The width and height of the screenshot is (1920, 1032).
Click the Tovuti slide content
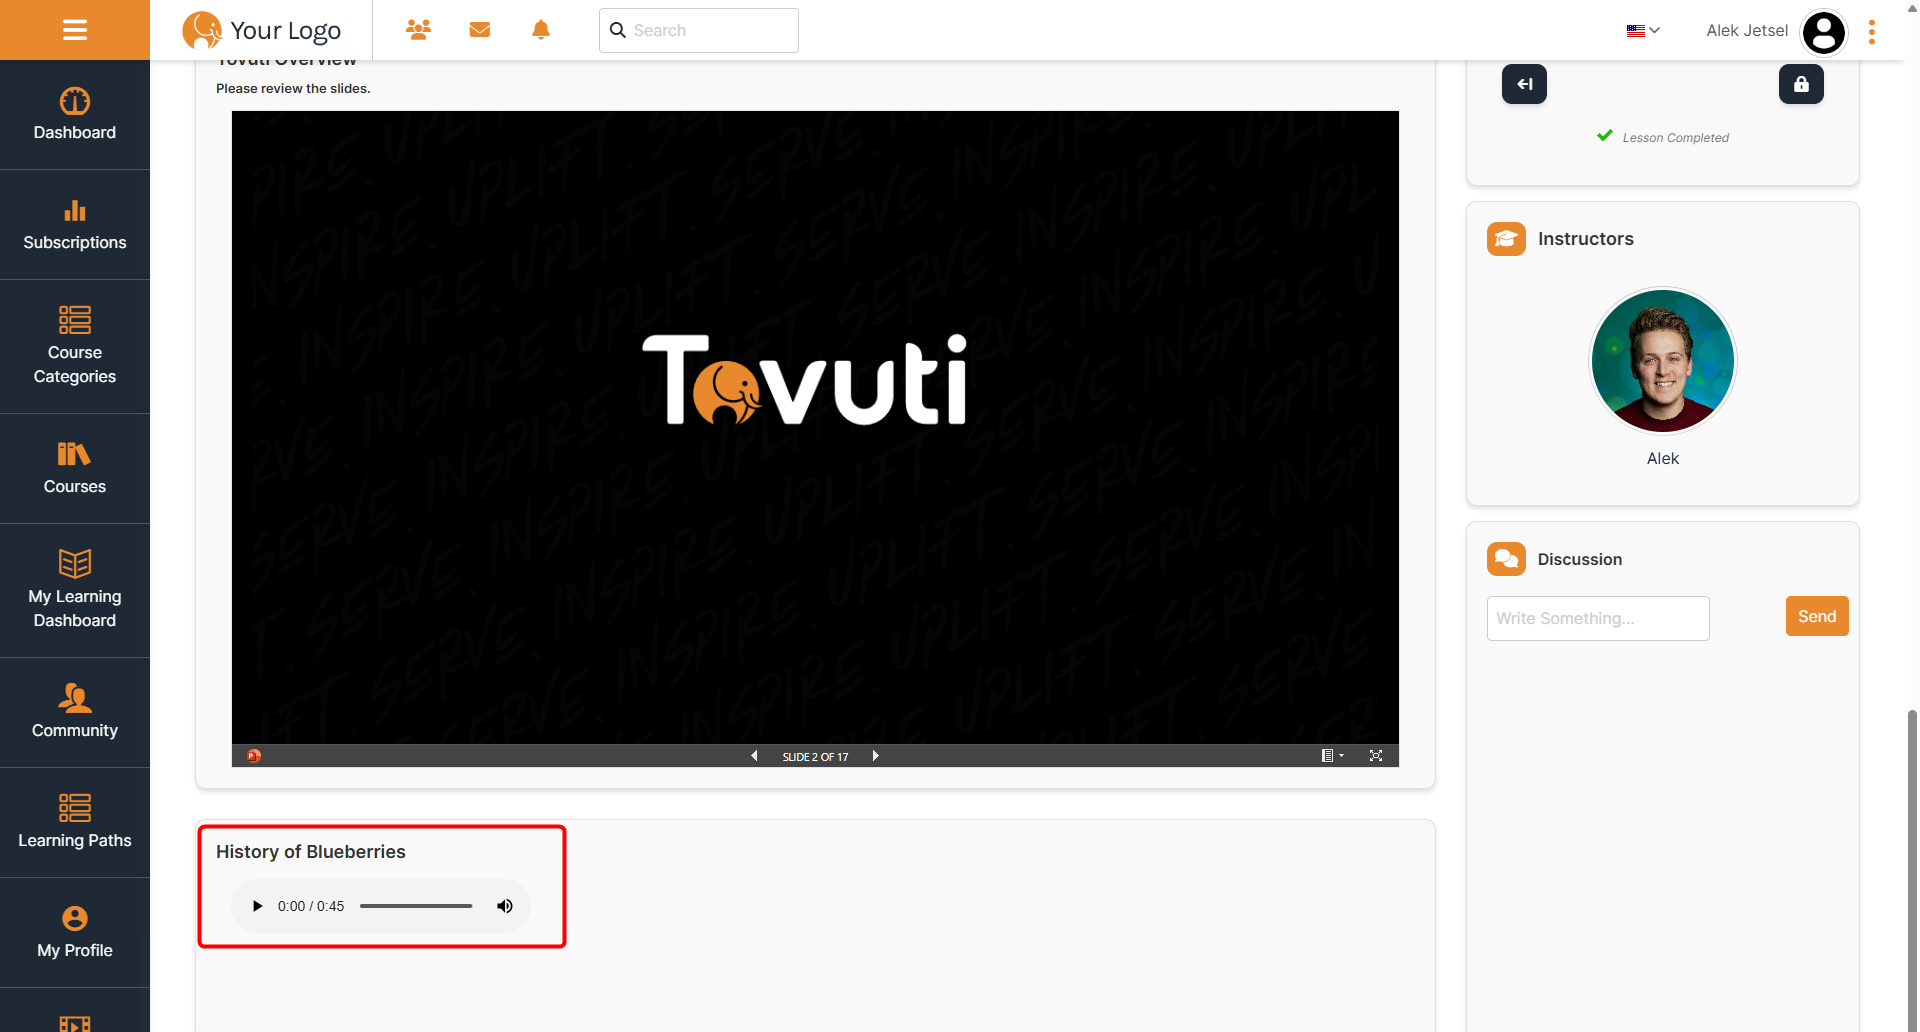pyautogui.click(x=815, y=428)
